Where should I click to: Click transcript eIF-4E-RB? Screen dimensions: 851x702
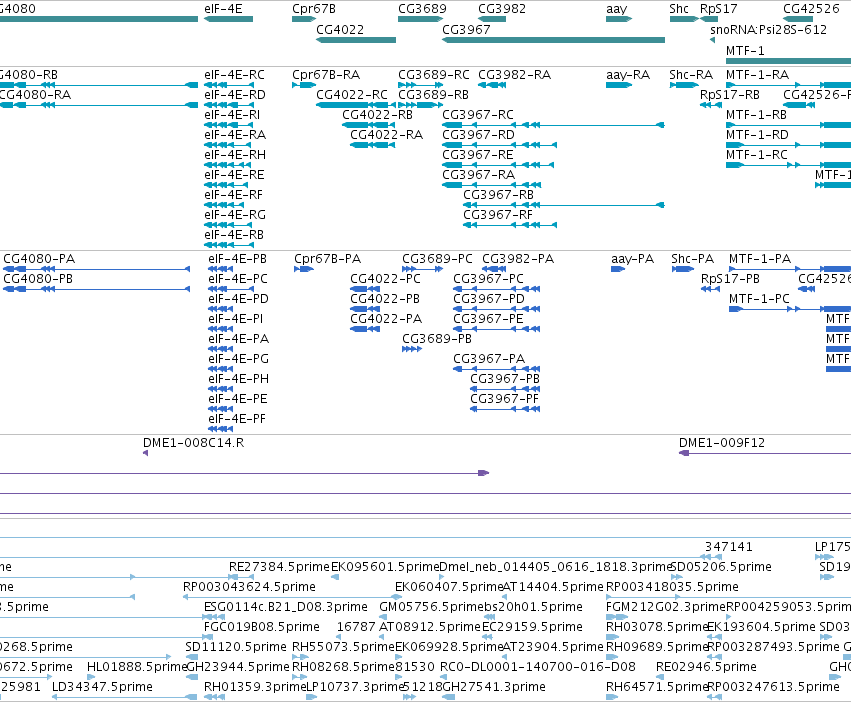(x=228, y=245)
